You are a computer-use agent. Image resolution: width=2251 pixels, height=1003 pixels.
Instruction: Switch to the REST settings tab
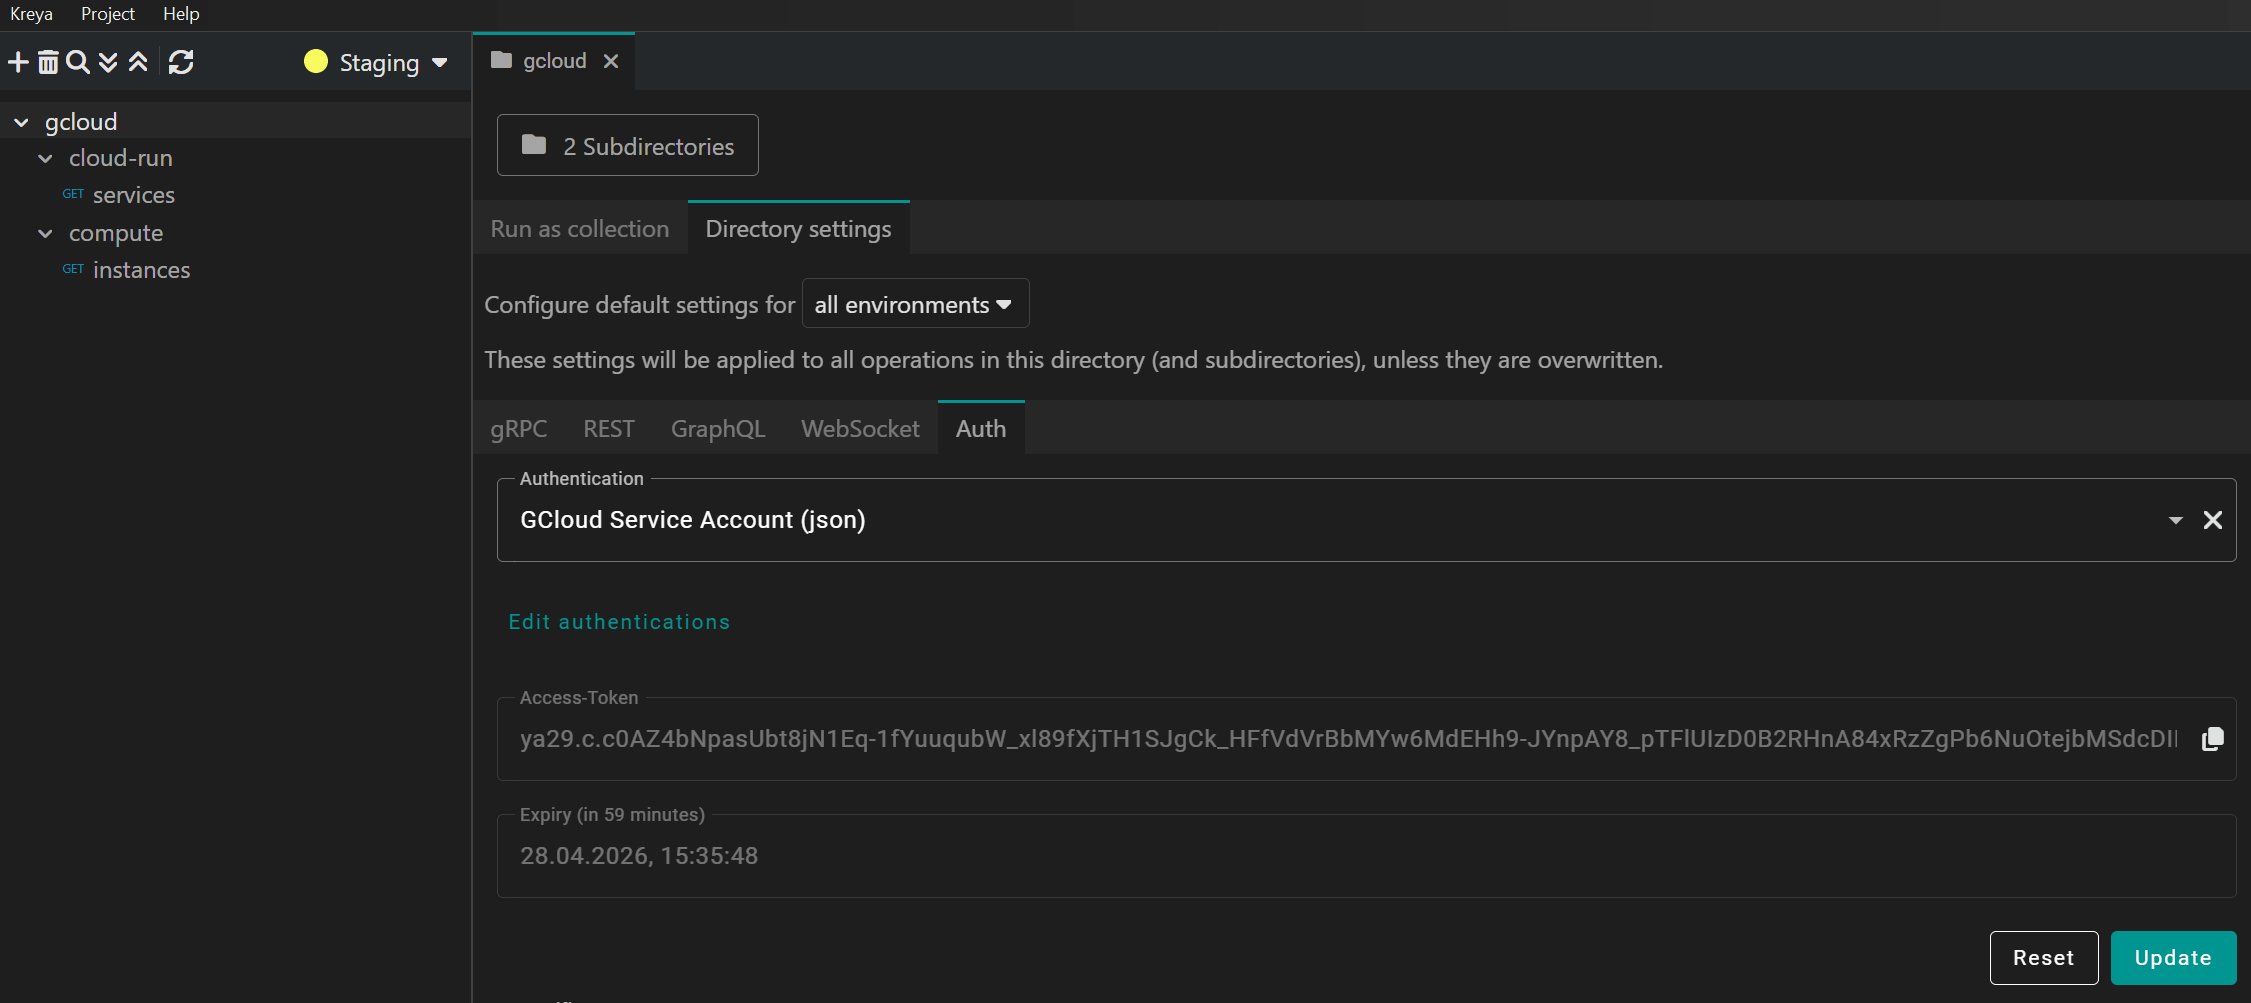608,429
